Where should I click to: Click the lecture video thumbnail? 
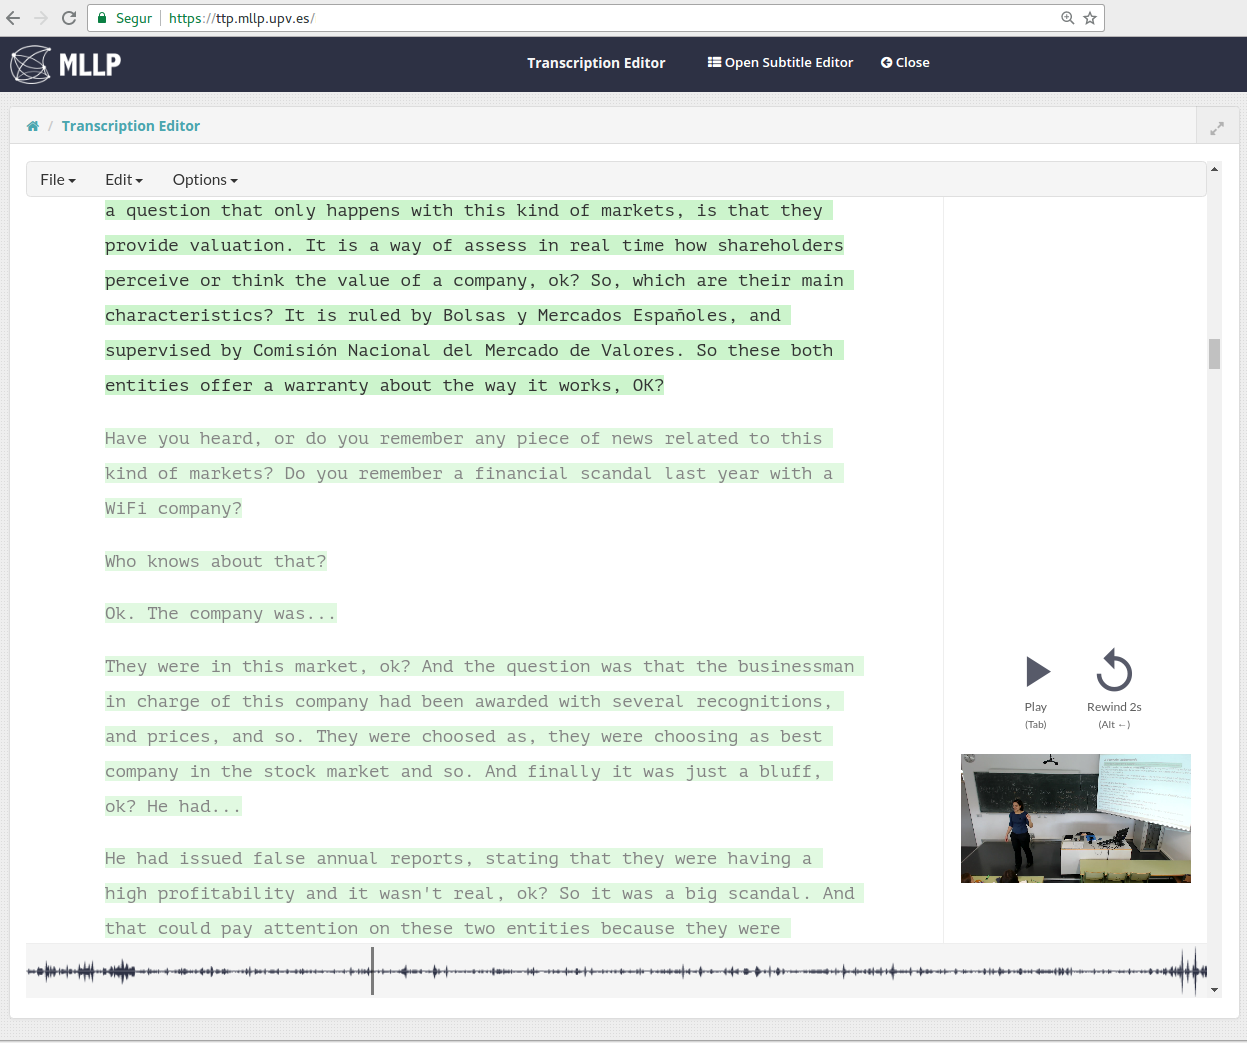(x=1076, y=818)
